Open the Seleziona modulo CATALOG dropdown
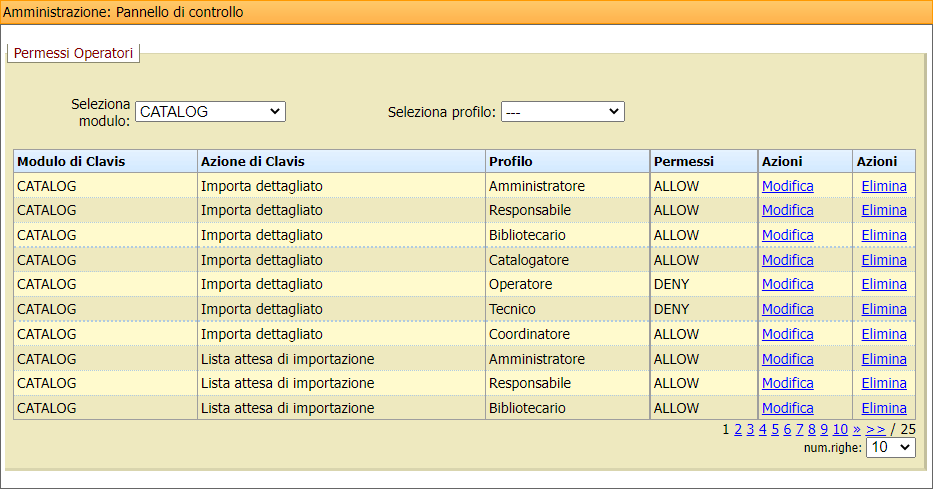 point(210,112)
